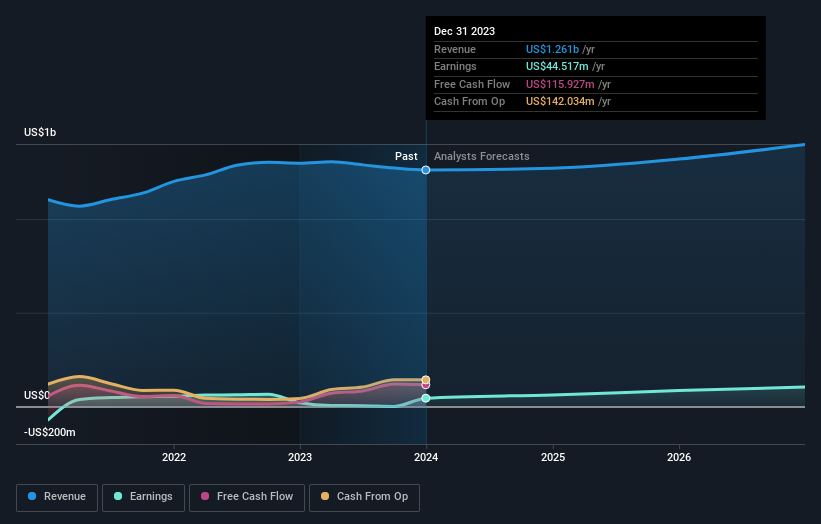Click the teal Earnings data point marker
The height and width of the screenshot is (524, 821).
click(x=426, y=398)
